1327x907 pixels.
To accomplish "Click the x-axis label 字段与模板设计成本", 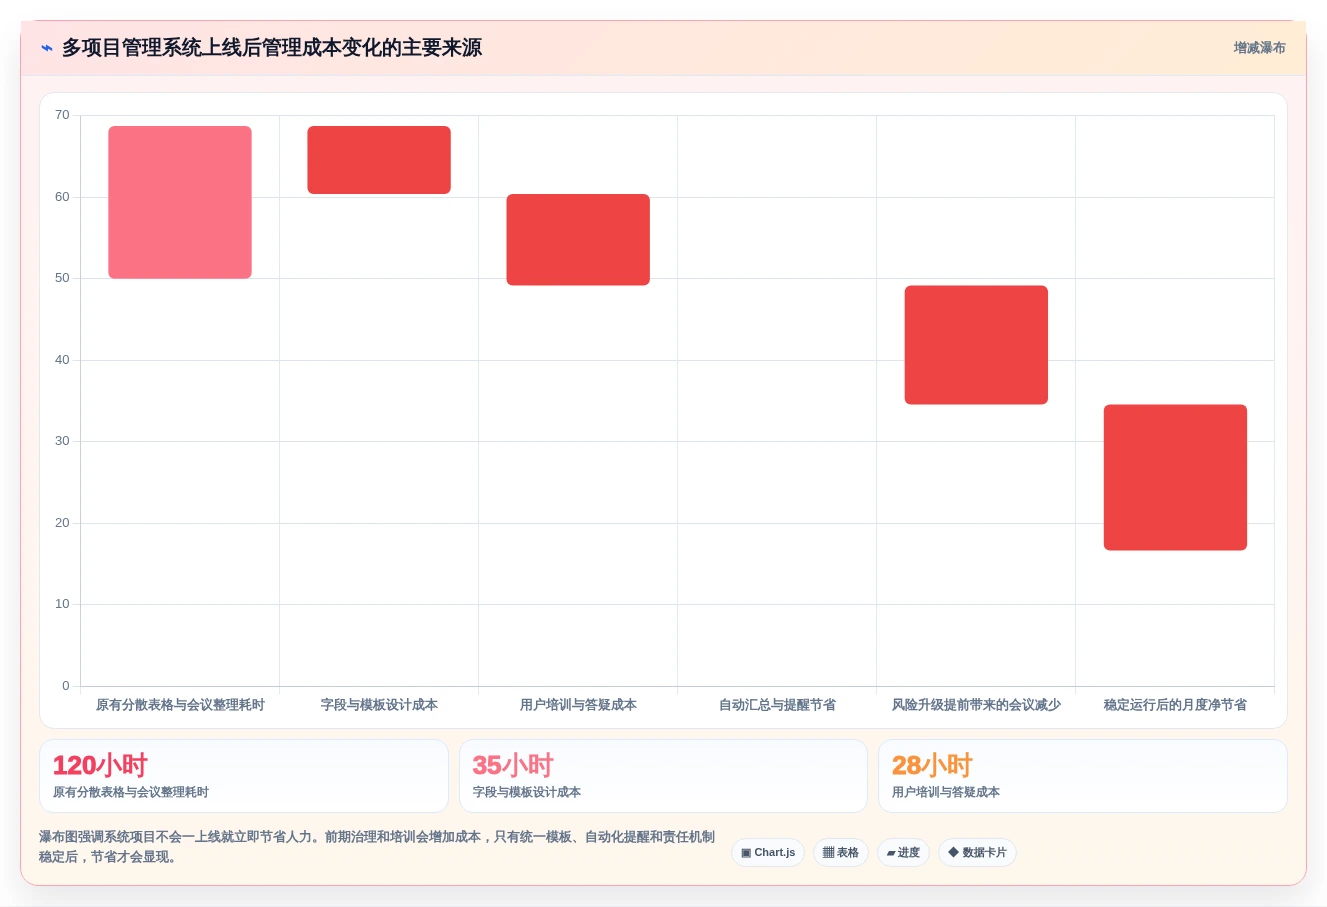I will [379, 705].
